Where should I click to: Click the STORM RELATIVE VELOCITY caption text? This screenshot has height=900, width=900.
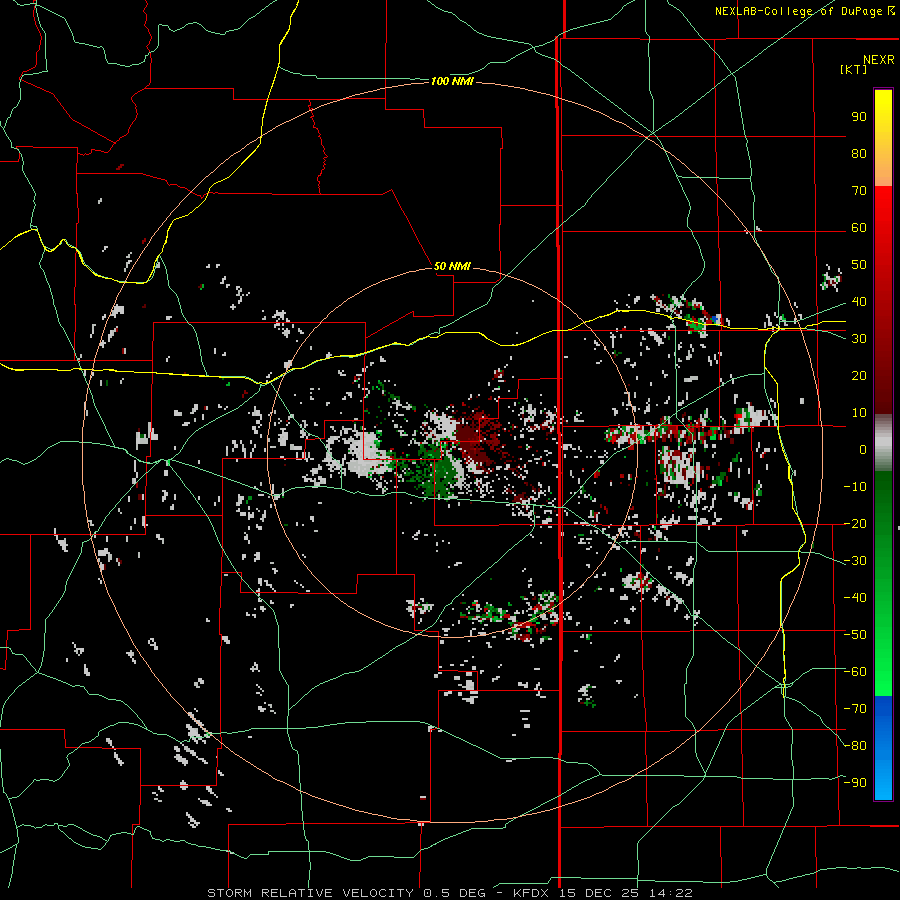click(310, 893)
